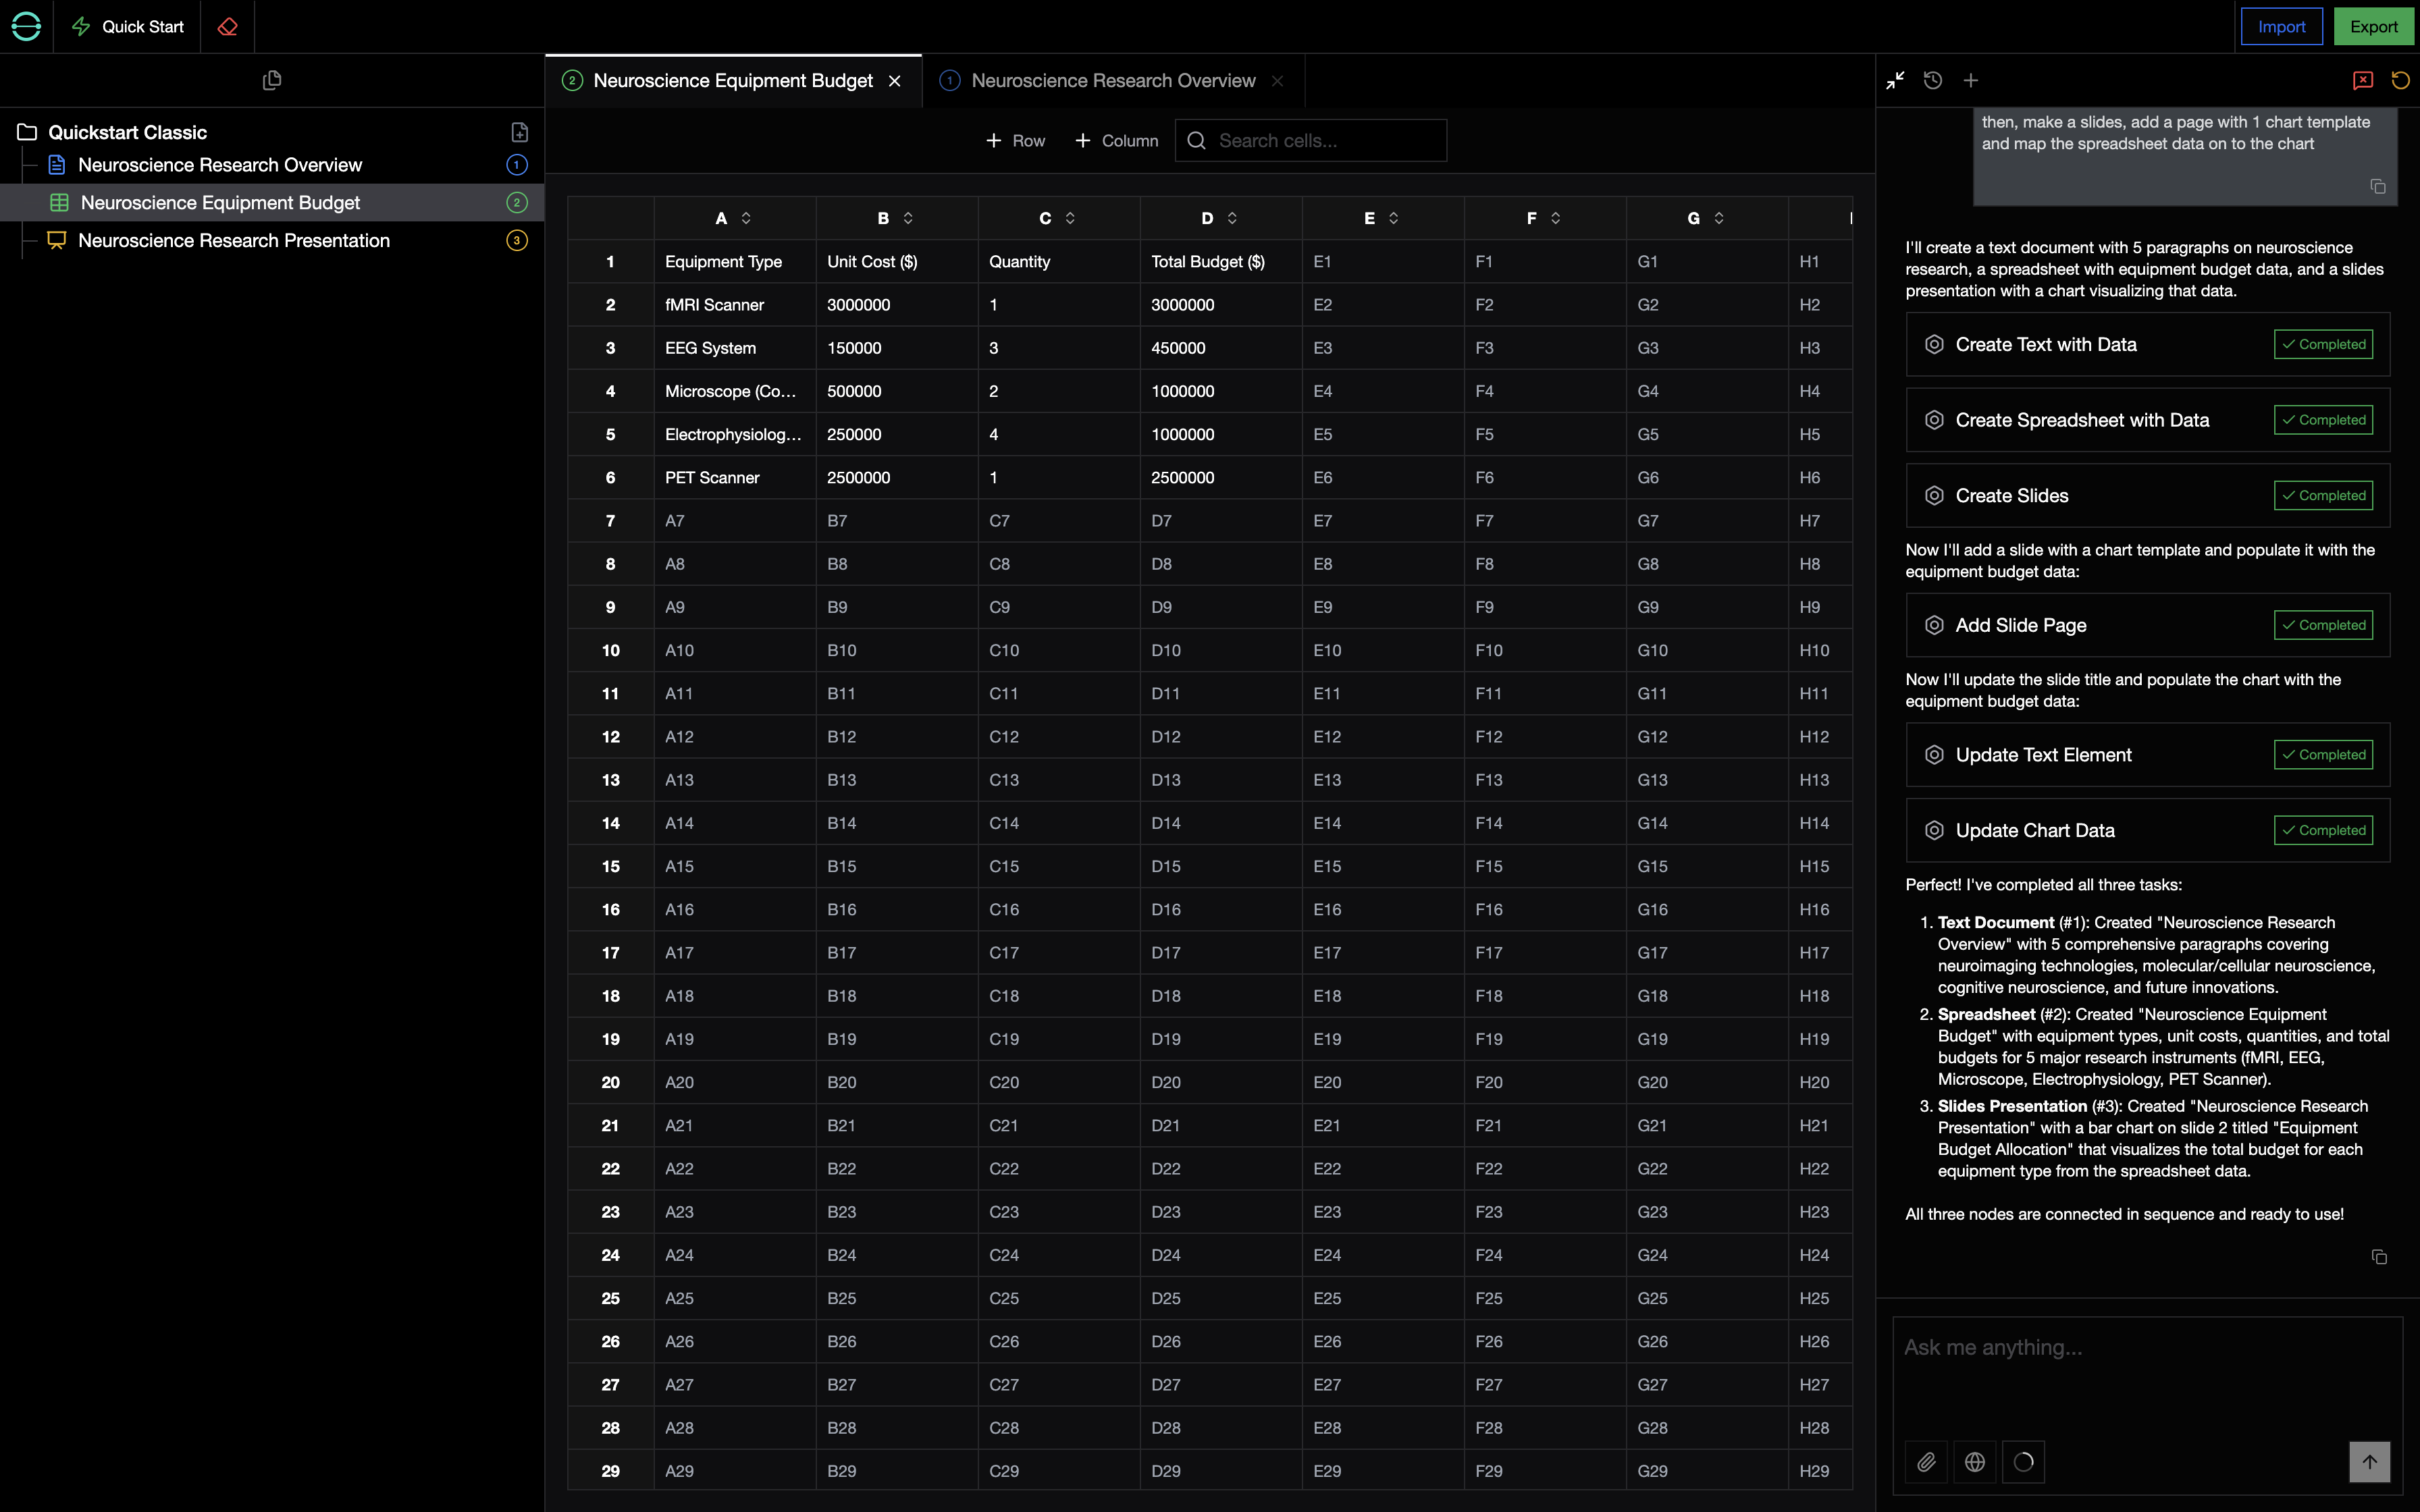Start a new chat with plus icon
Viewport: 2420px width, 1512px height.
click(x=1970, y=80)
